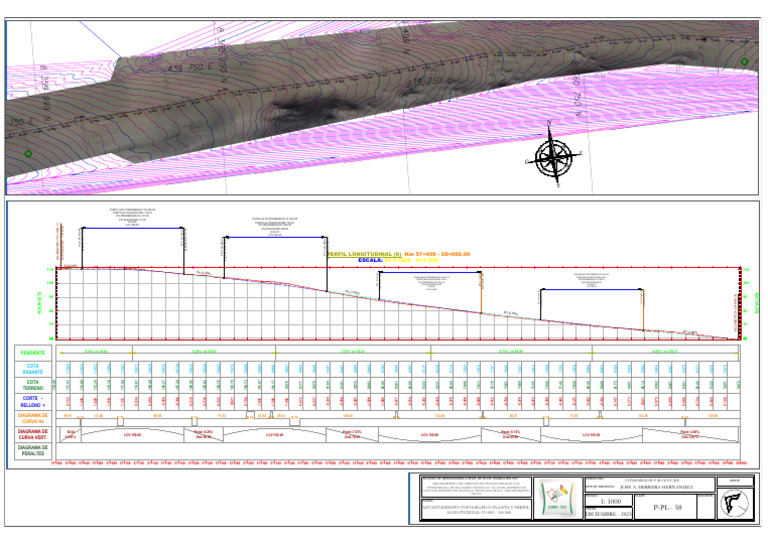The image size is (768, 542).
Task: Click the DIAGRAMA DE CURVA Hz label
Action: 33,418
